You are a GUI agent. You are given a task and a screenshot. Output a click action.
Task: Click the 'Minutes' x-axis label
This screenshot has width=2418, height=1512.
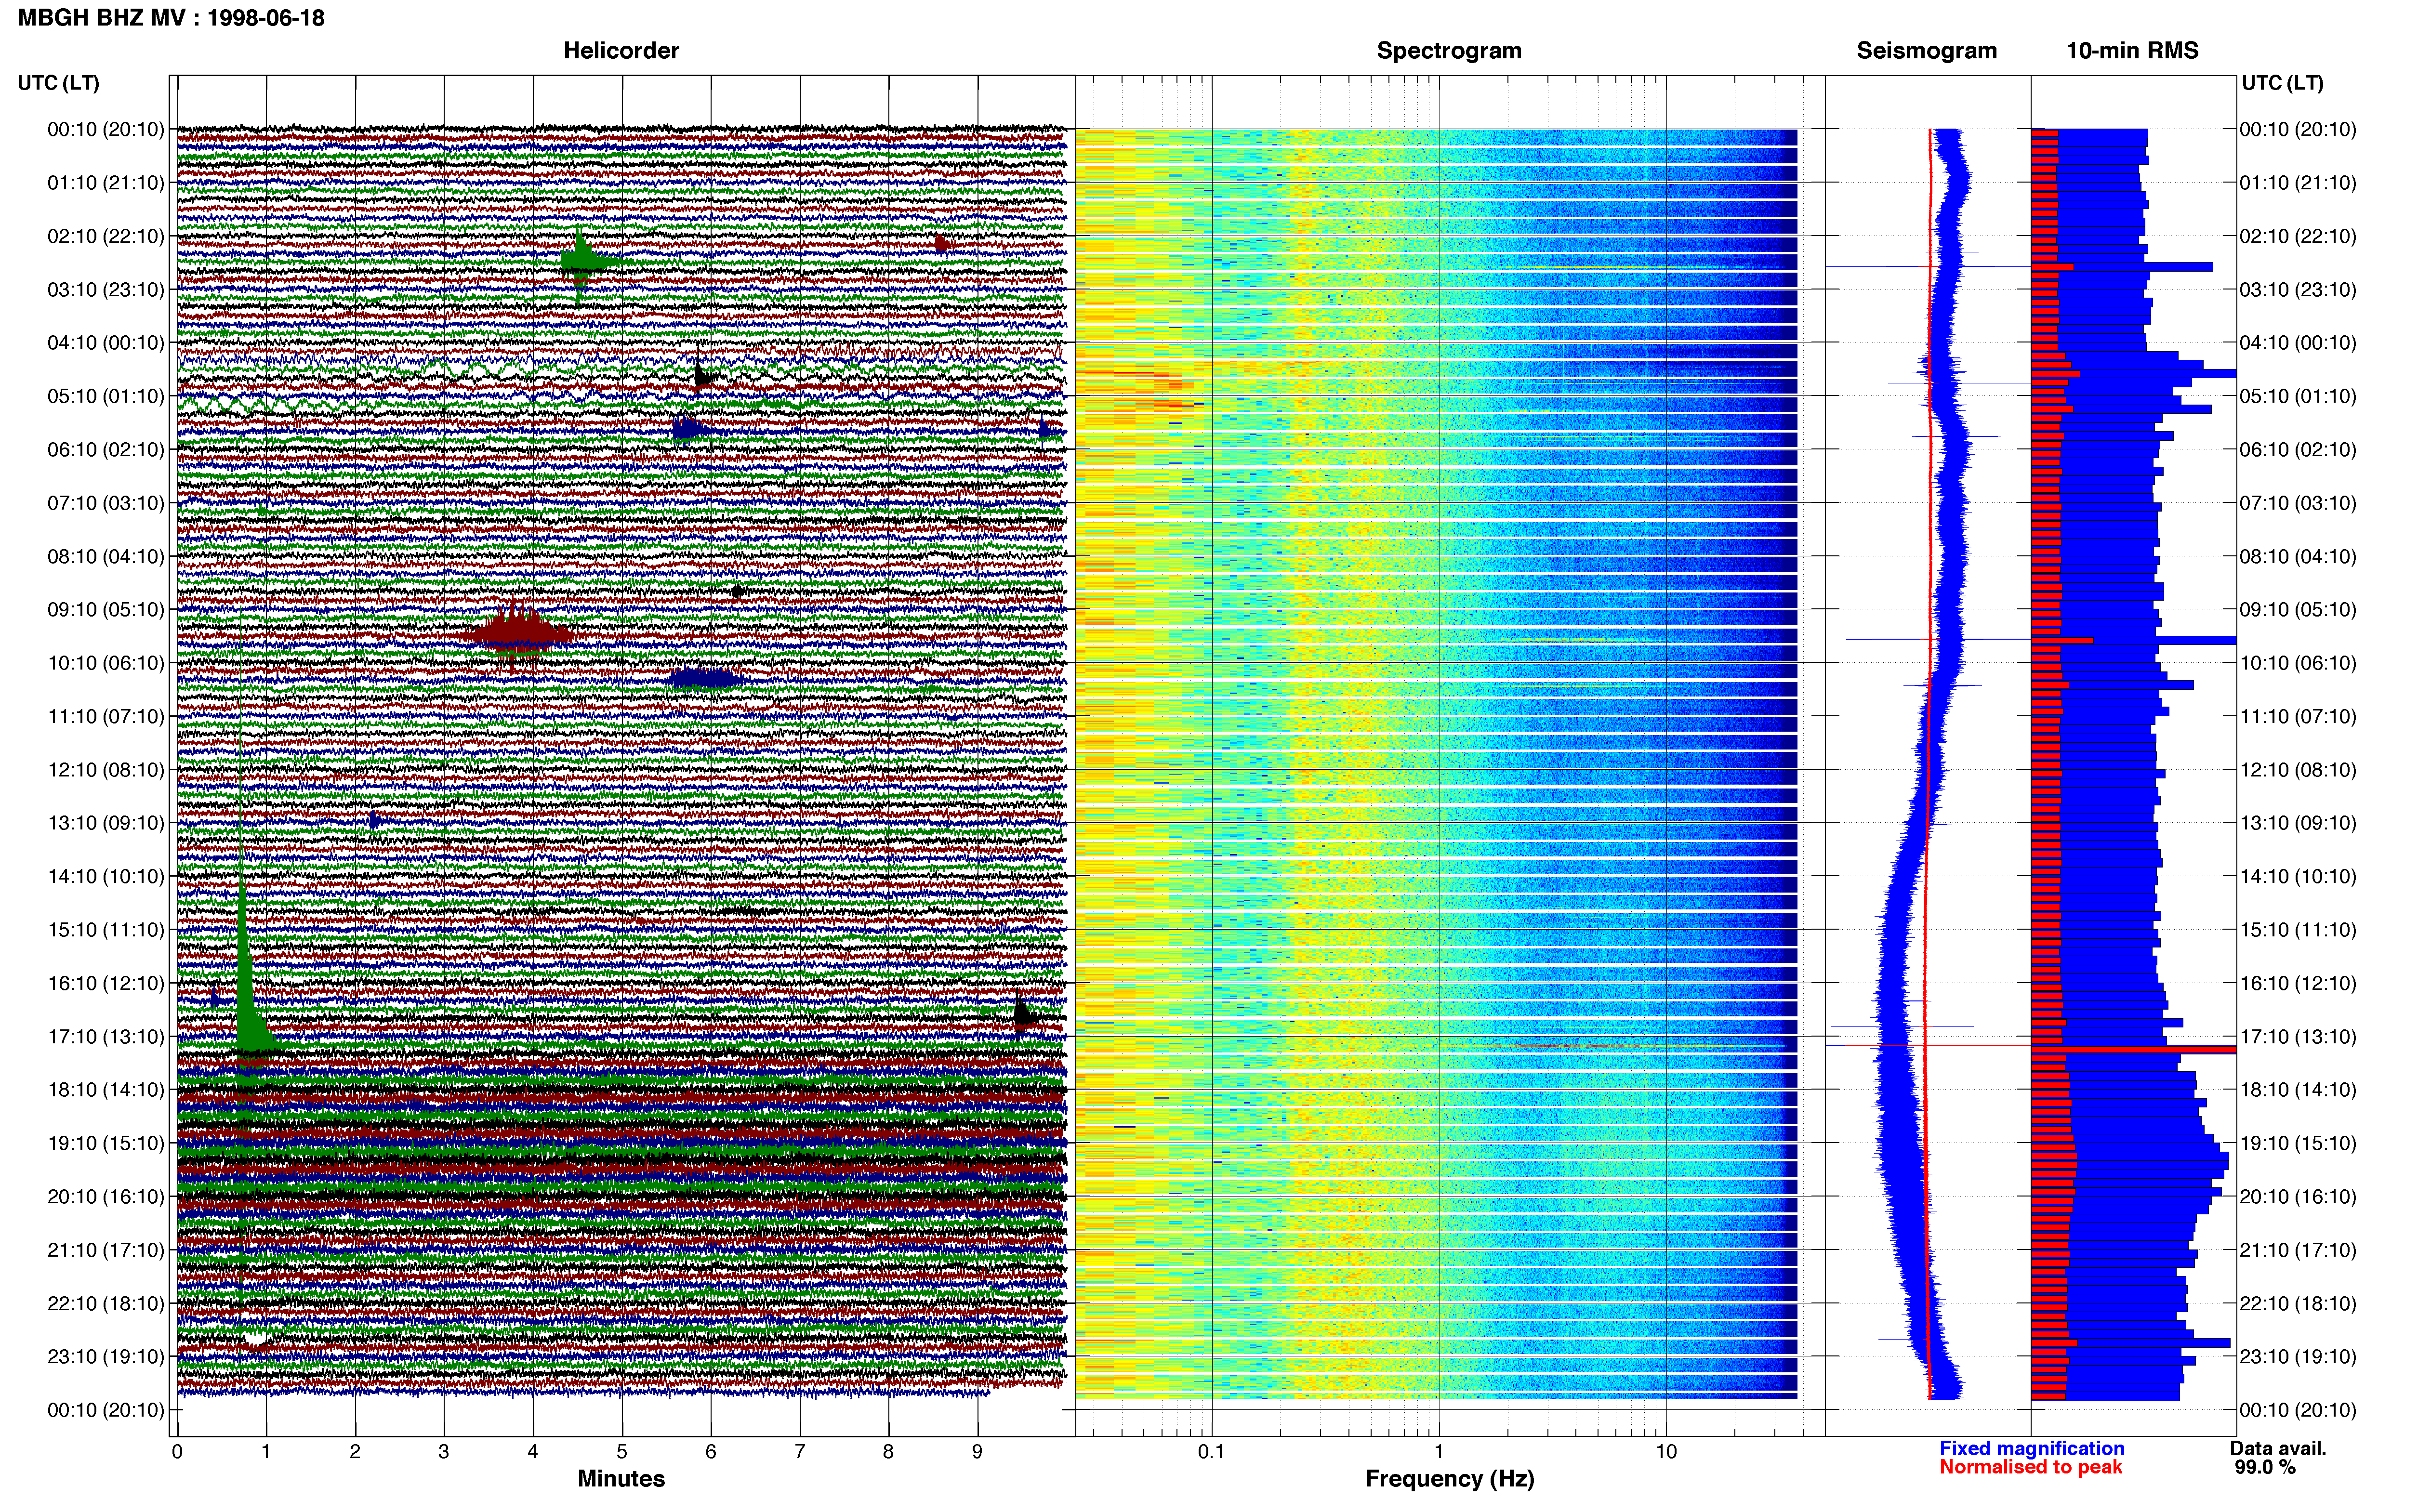[621, 1479]
